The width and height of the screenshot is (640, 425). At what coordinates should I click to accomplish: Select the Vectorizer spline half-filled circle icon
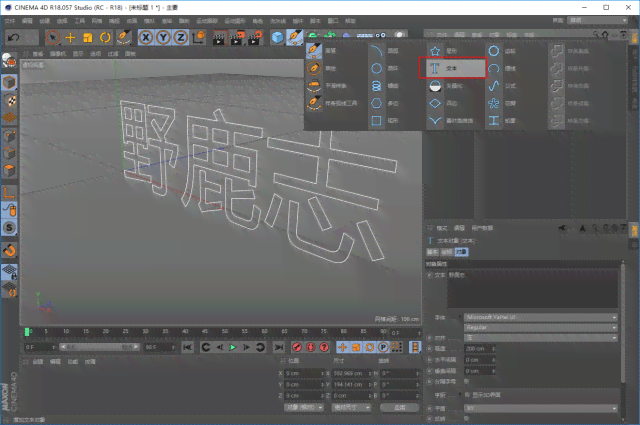tap(435, 86)
